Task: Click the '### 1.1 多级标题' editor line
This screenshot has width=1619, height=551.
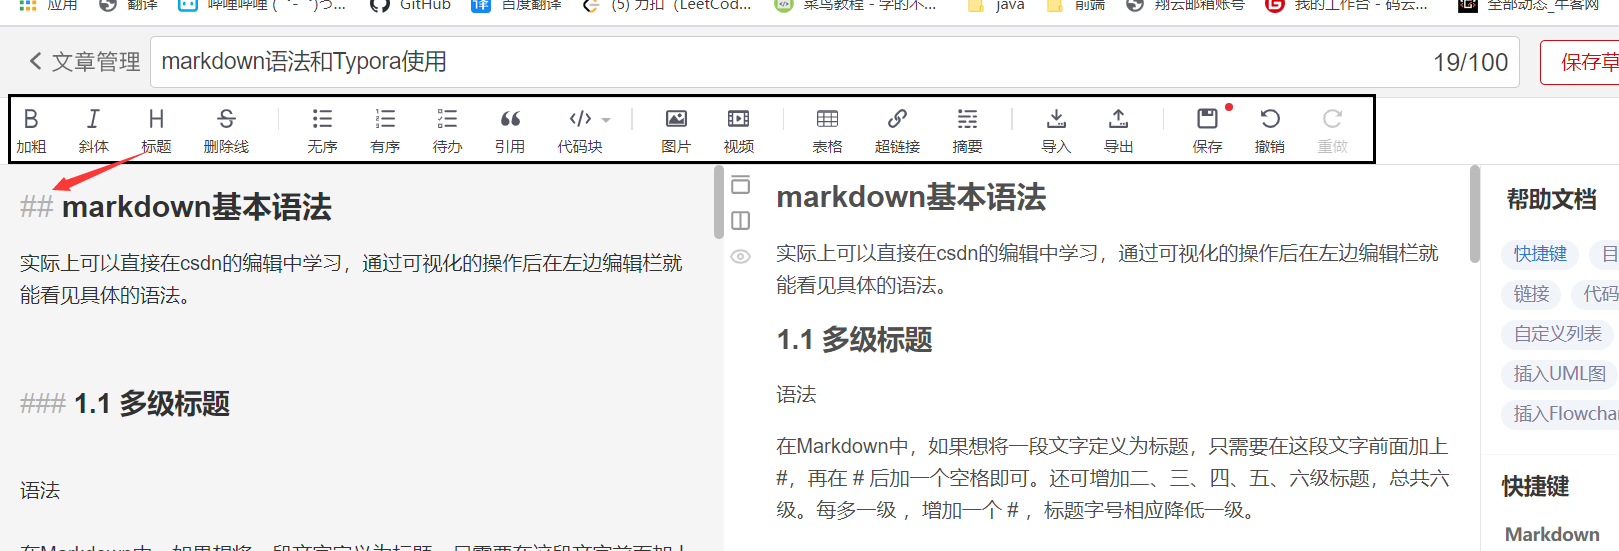Action: coord(125,404)
